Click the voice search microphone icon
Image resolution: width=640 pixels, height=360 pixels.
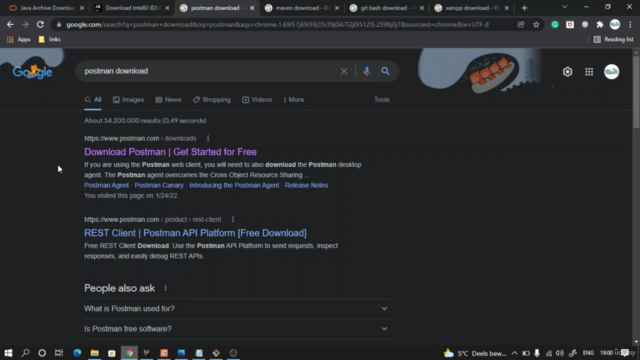(367, 71)
